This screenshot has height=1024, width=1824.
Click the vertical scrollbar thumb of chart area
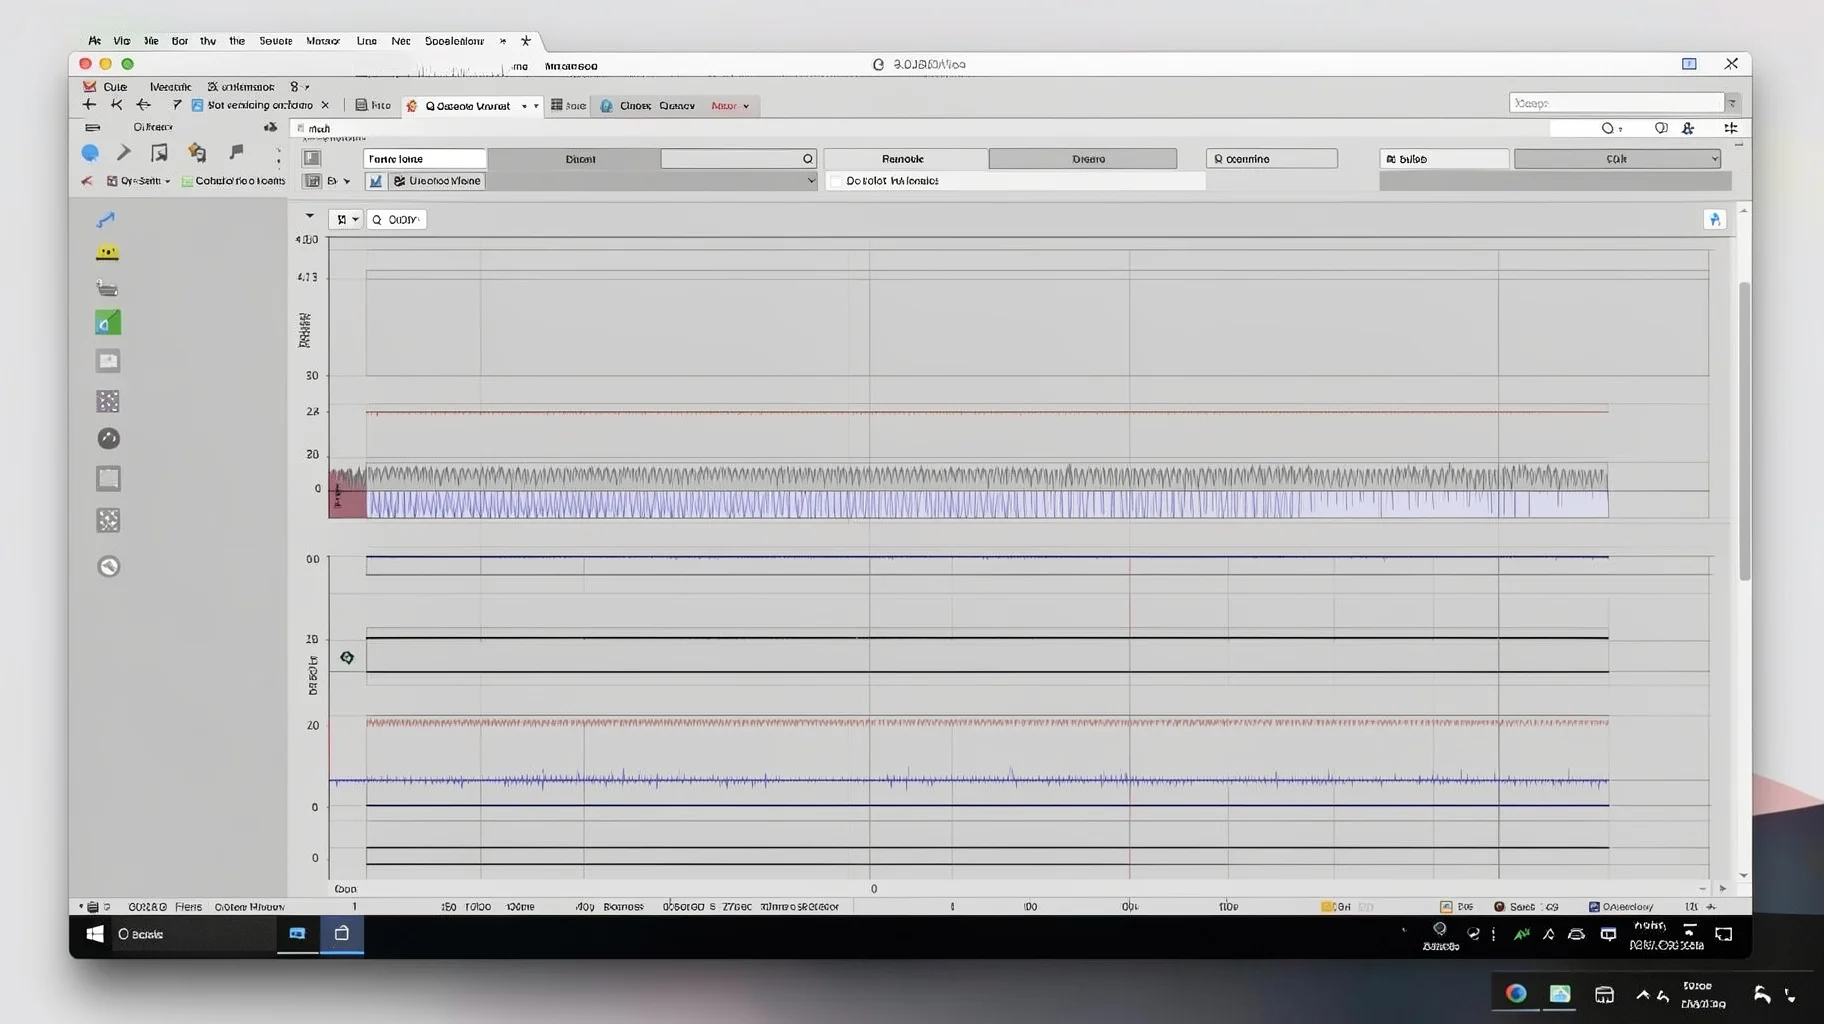(1744, 430)
